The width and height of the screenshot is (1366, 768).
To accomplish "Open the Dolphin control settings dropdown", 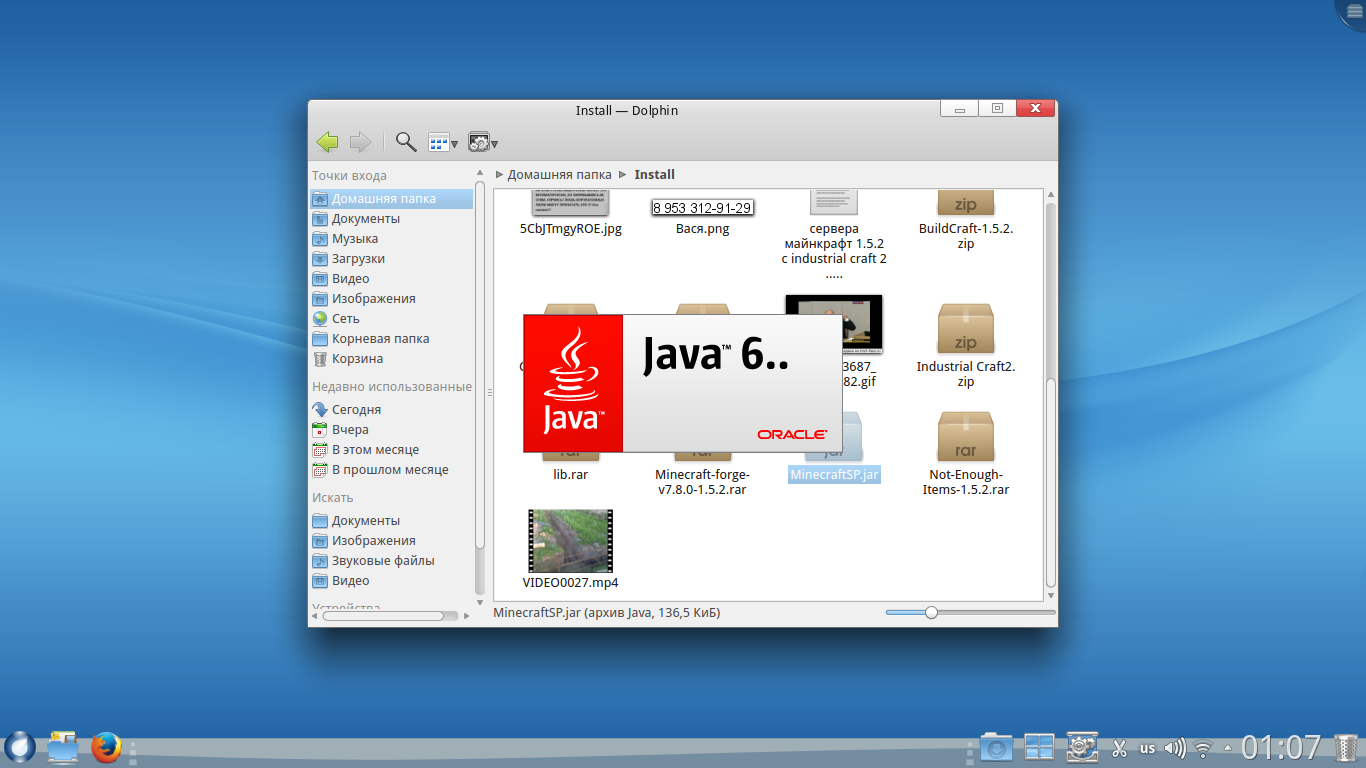I will tap(483, 143).
